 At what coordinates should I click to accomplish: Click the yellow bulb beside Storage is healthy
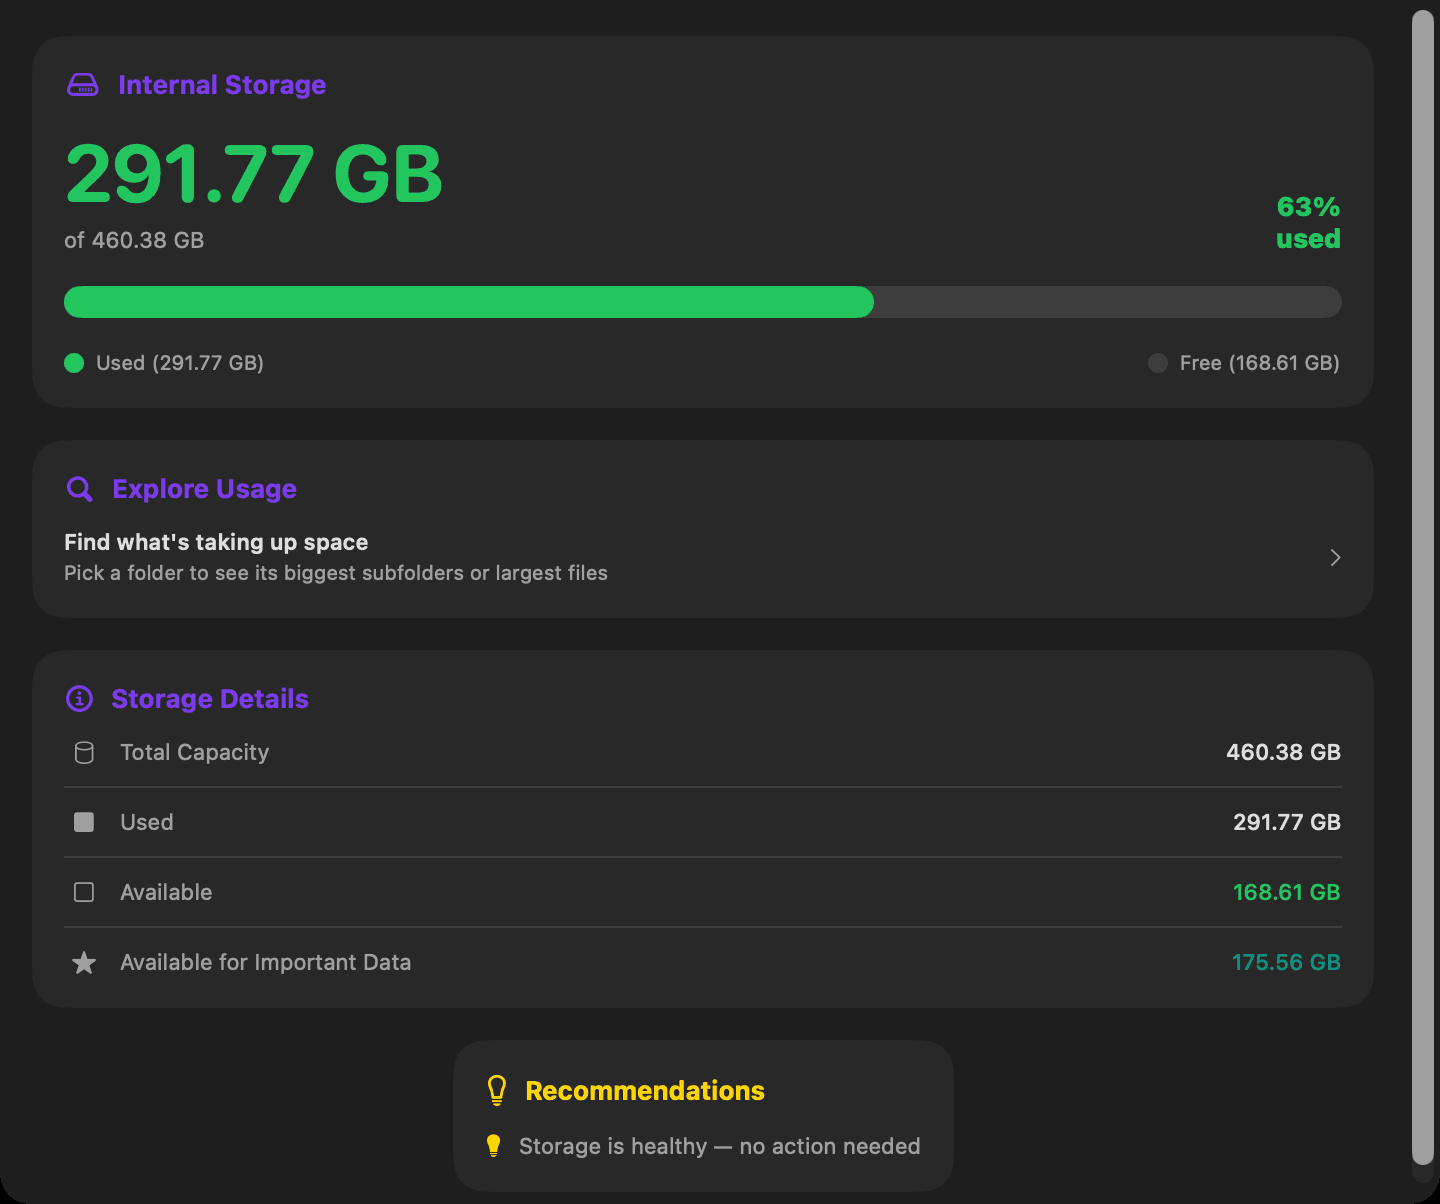click(493, 1146)
